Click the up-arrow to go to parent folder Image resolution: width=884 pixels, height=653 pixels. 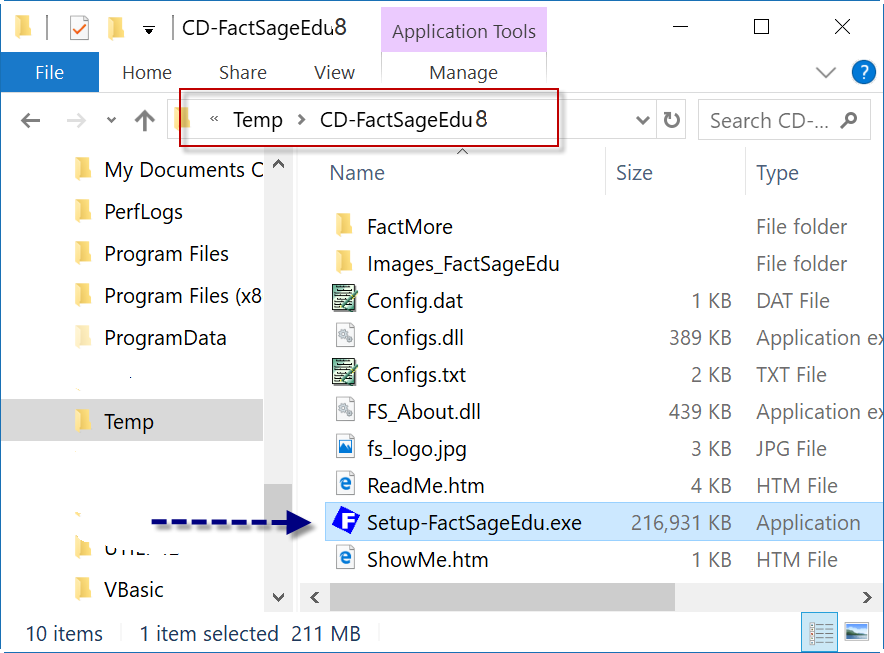pyautogui.click(x=144, y=120)
